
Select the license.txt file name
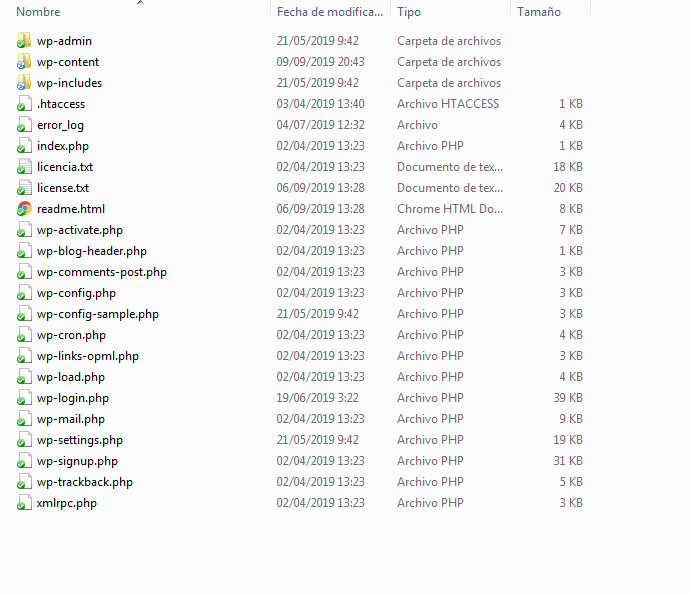(x=63, y=188)
